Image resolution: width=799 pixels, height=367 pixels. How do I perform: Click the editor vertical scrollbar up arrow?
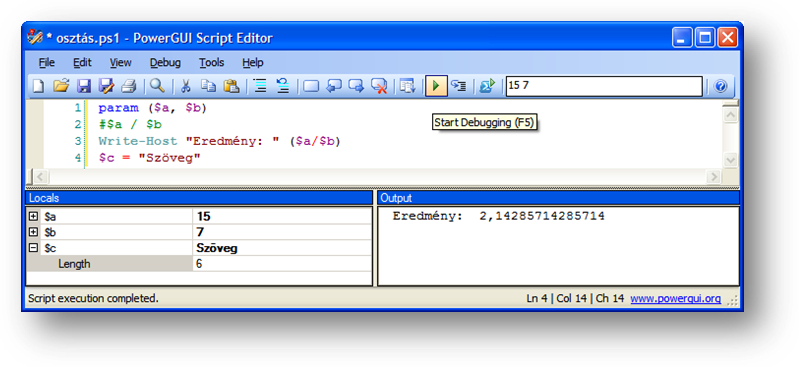point(731,116)
